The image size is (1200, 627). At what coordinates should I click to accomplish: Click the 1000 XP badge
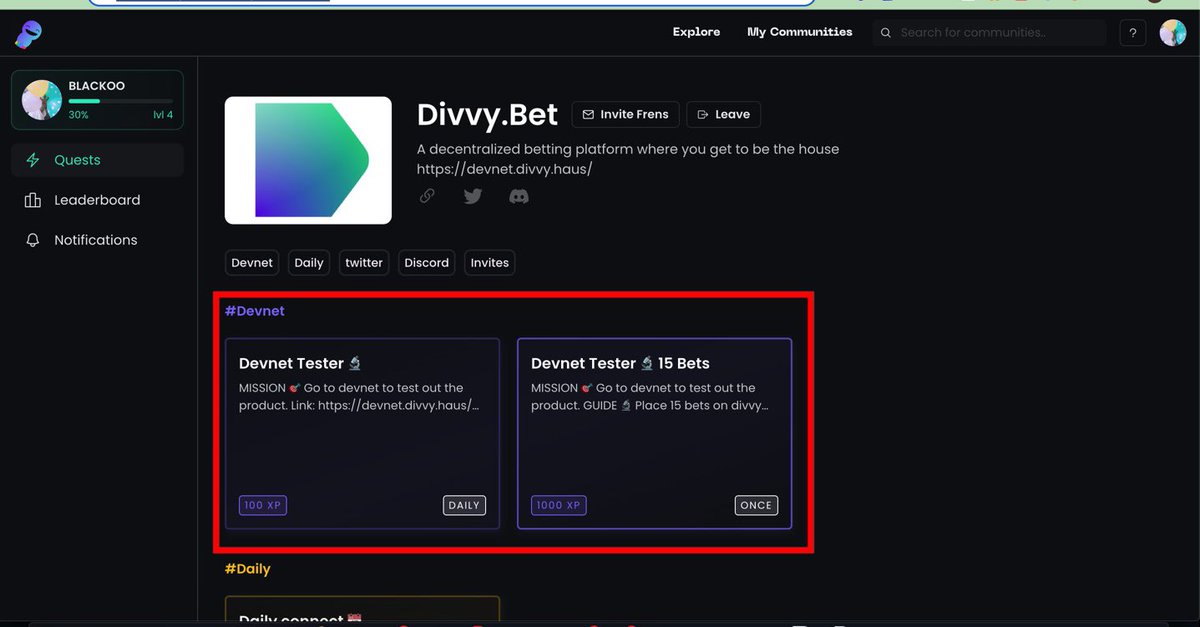click(x=559, y=505)
